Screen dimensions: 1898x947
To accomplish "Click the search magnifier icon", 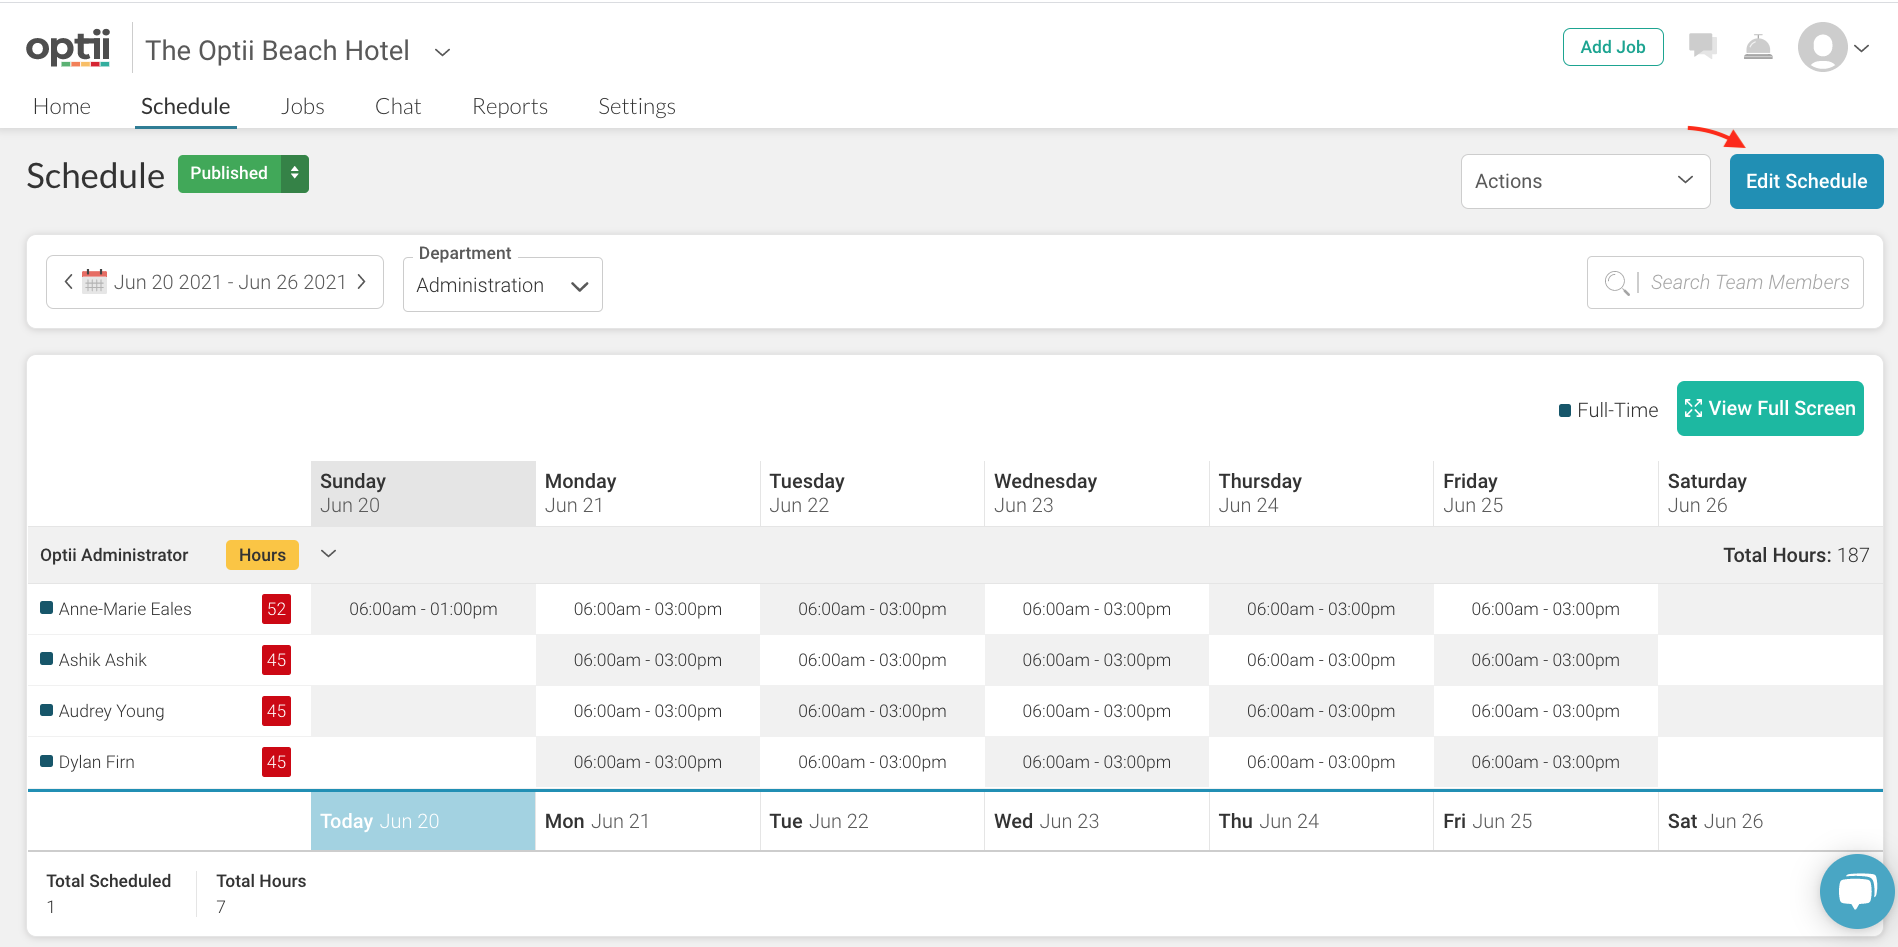I will point(1616,283).
